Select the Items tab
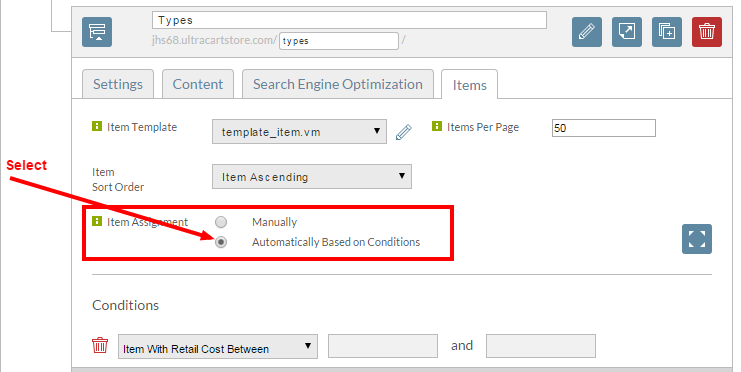The image size is (741, 372). point(469,85)
